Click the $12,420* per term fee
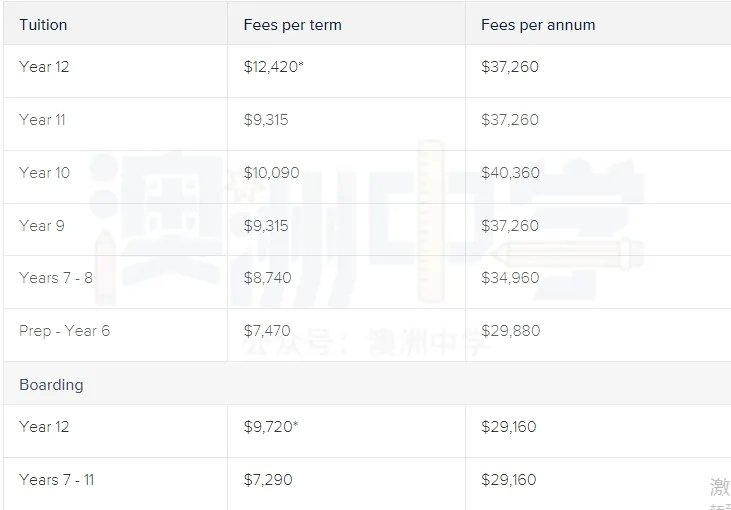731x510 pixels. point(273,67)
